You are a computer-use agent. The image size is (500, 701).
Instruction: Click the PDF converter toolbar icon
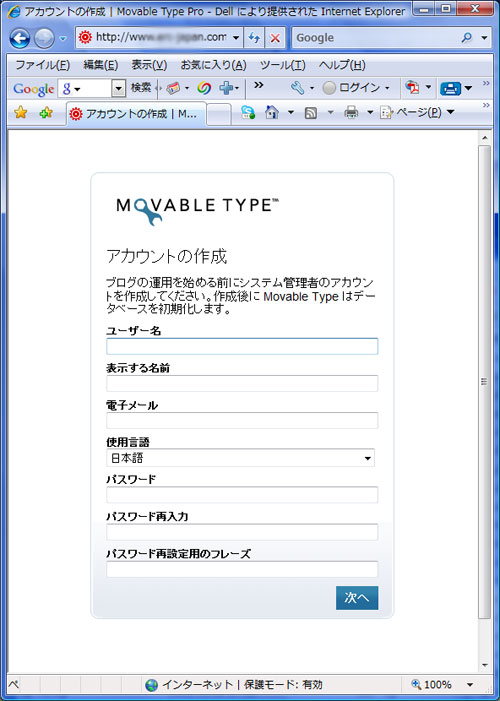[412, 88]
